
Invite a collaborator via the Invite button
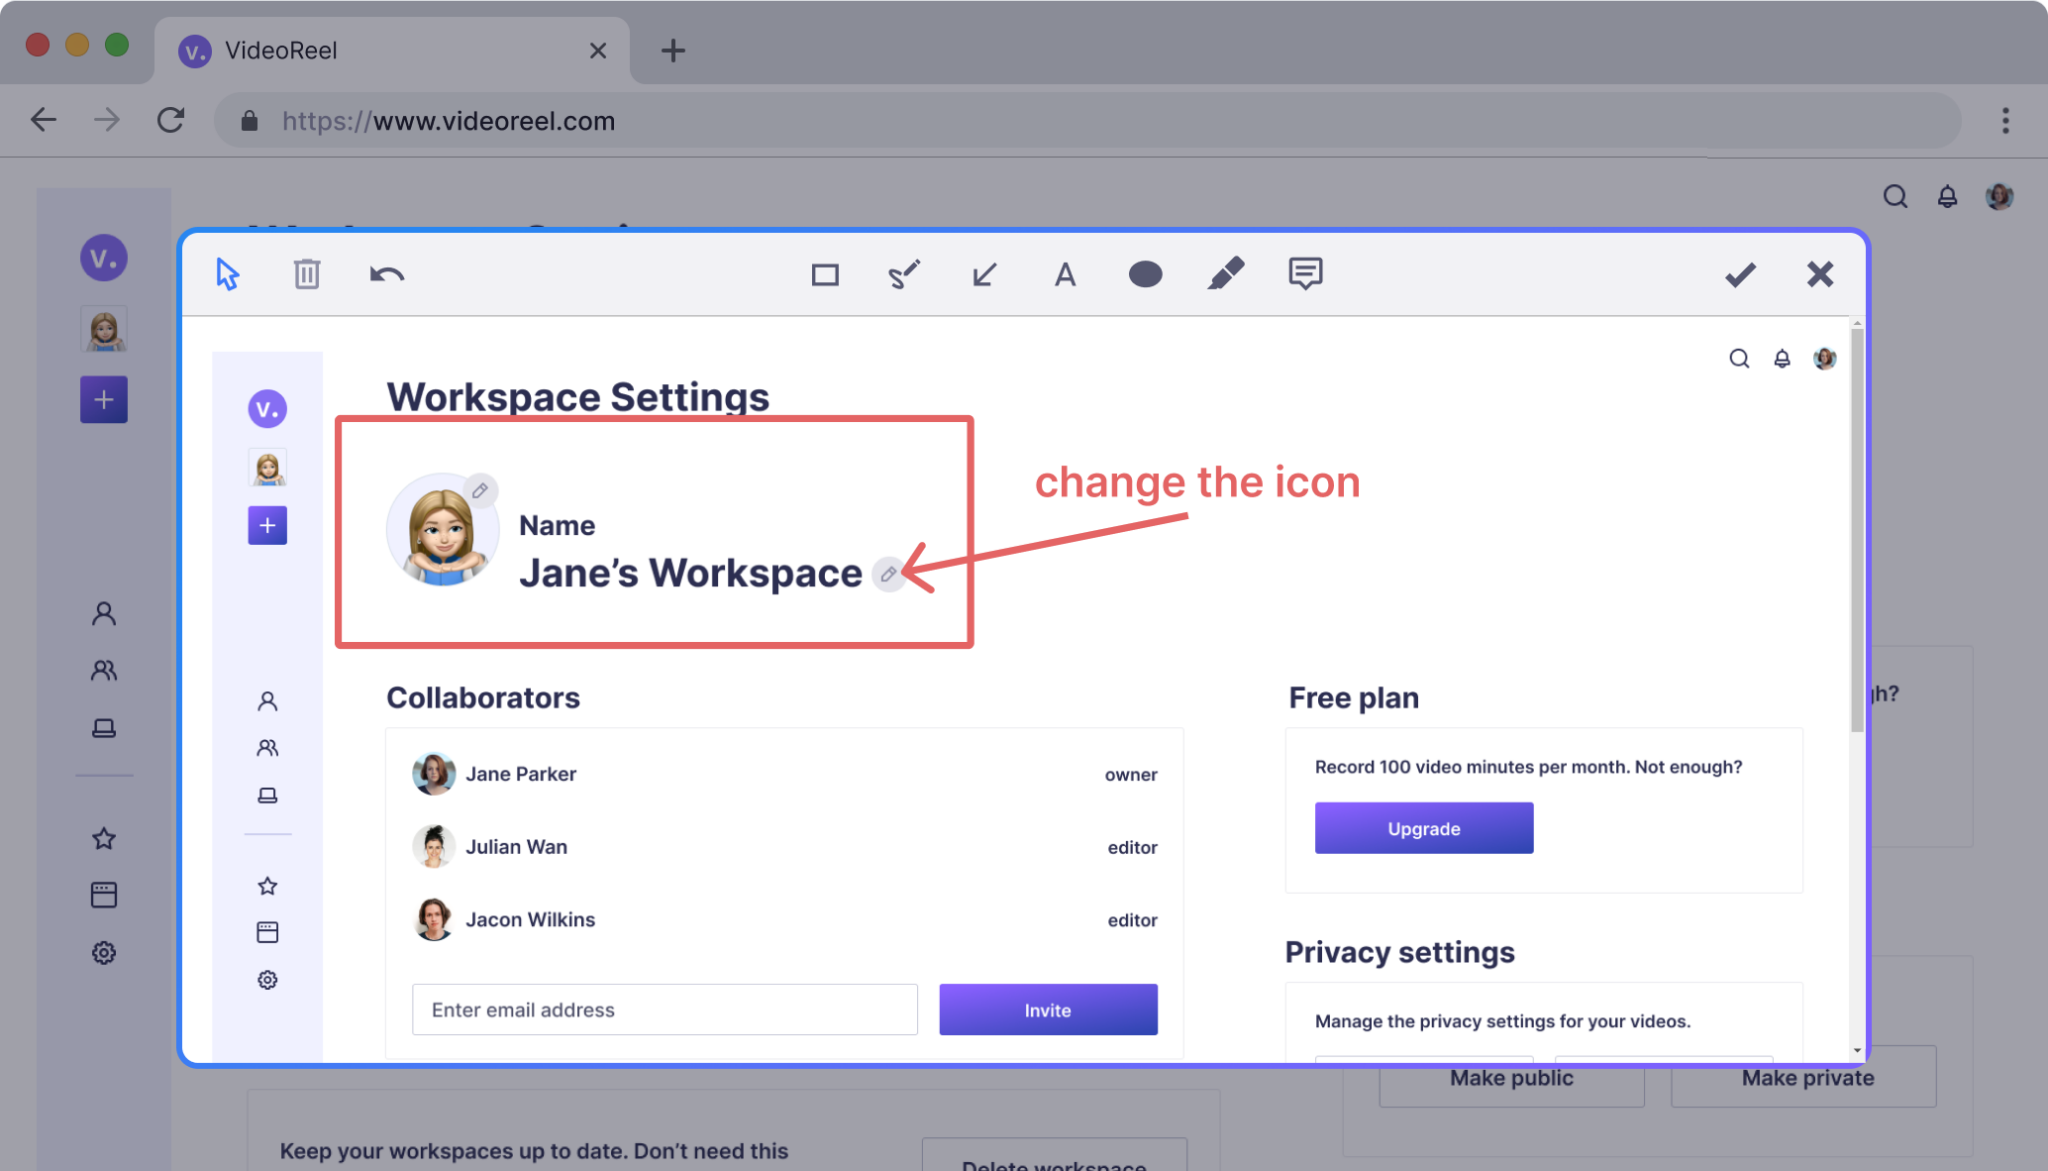[x=1047, y=1009]
